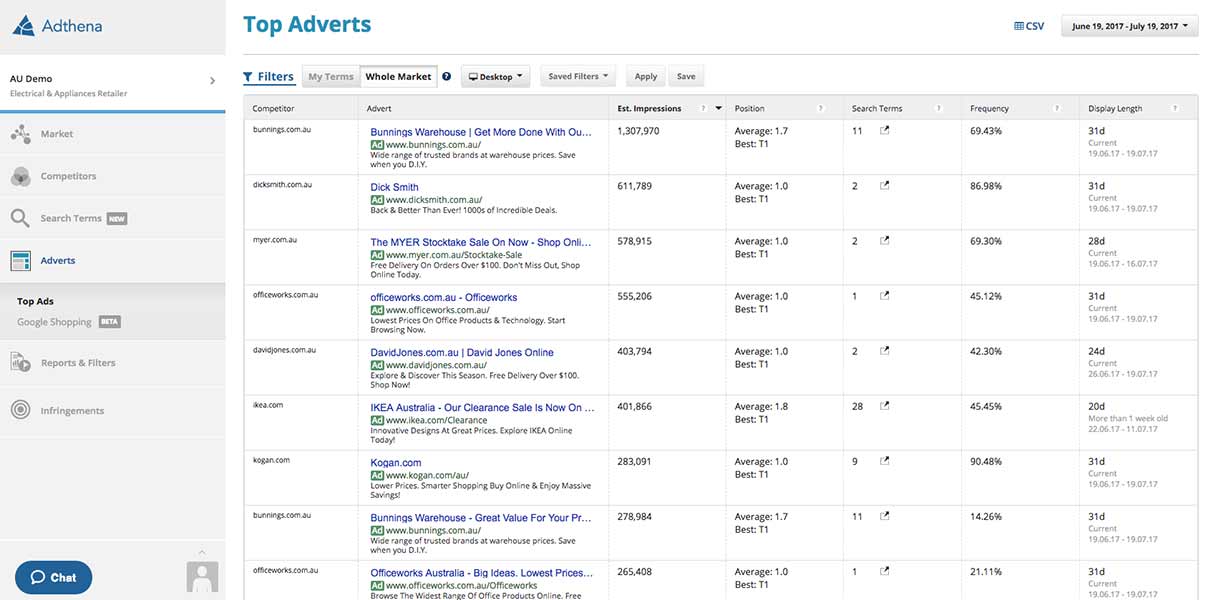Click the user avatar icon
Viewport: 1216px width, 600px height.
203,576
